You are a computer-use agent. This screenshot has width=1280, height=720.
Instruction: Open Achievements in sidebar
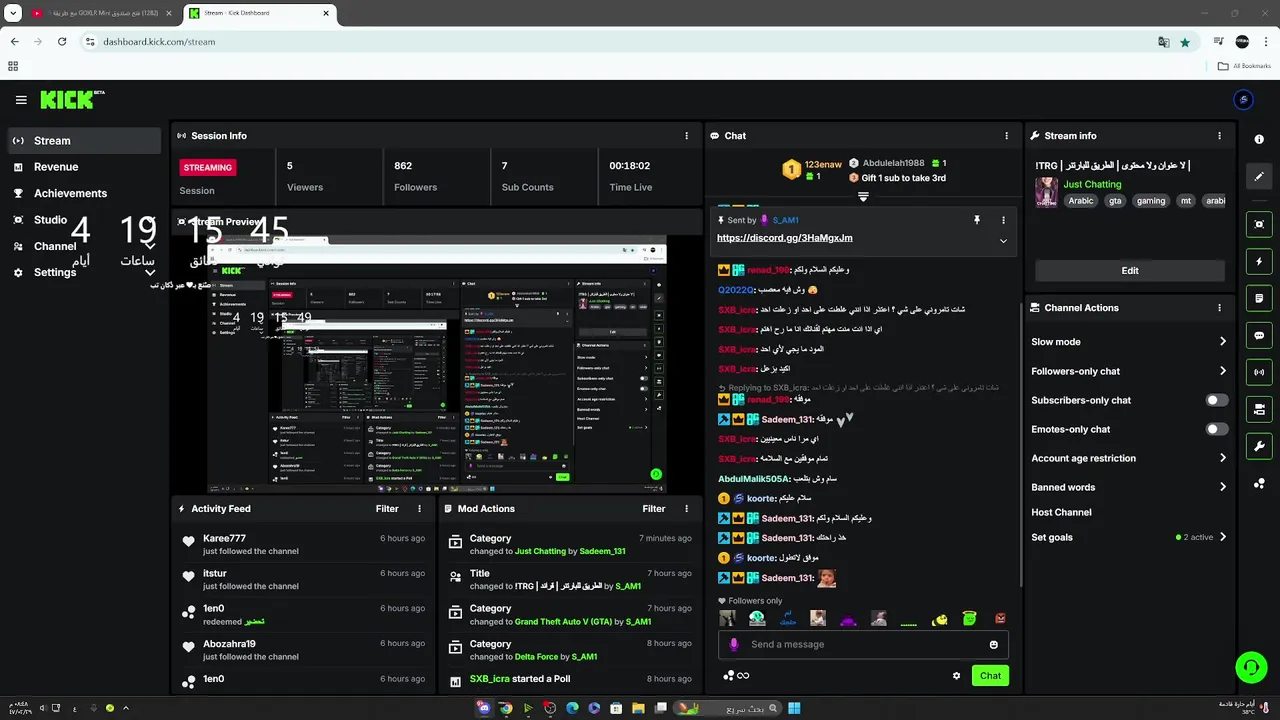click(x=84, y=193)
